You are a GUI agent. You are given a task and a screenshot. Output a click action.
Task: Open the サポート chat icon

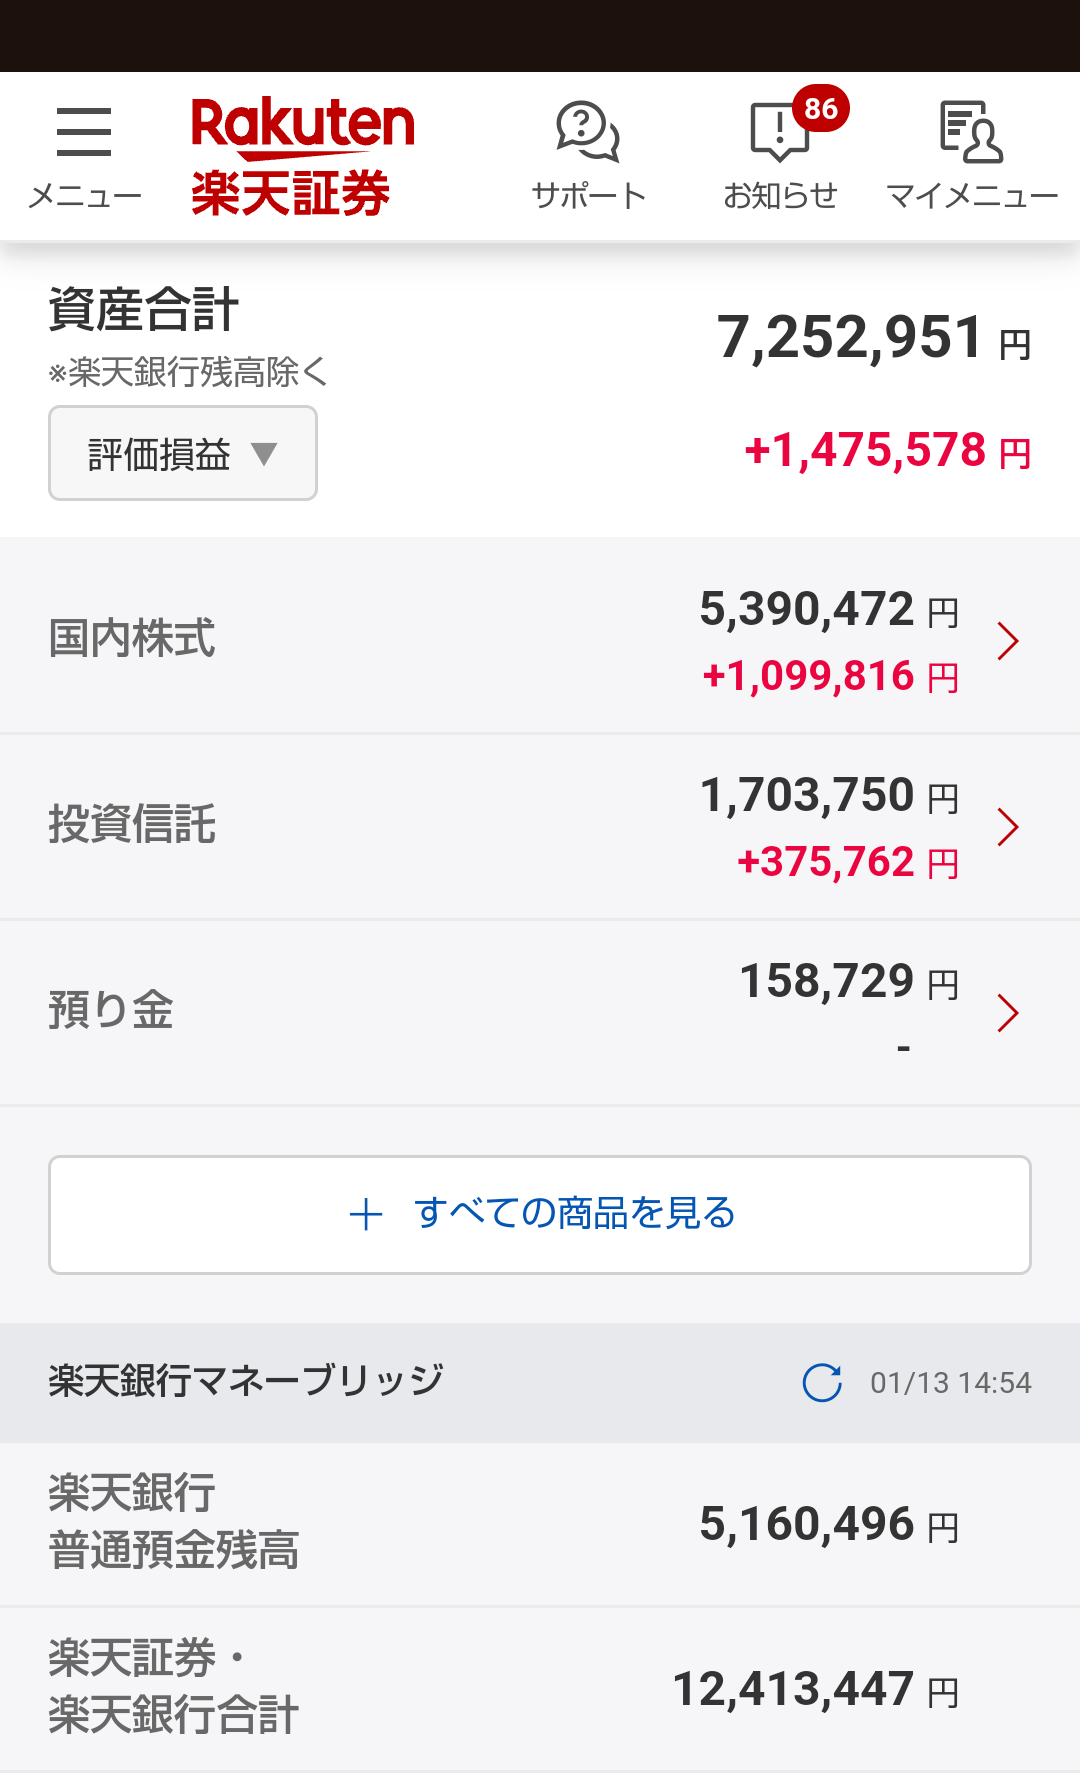(588, 131)
